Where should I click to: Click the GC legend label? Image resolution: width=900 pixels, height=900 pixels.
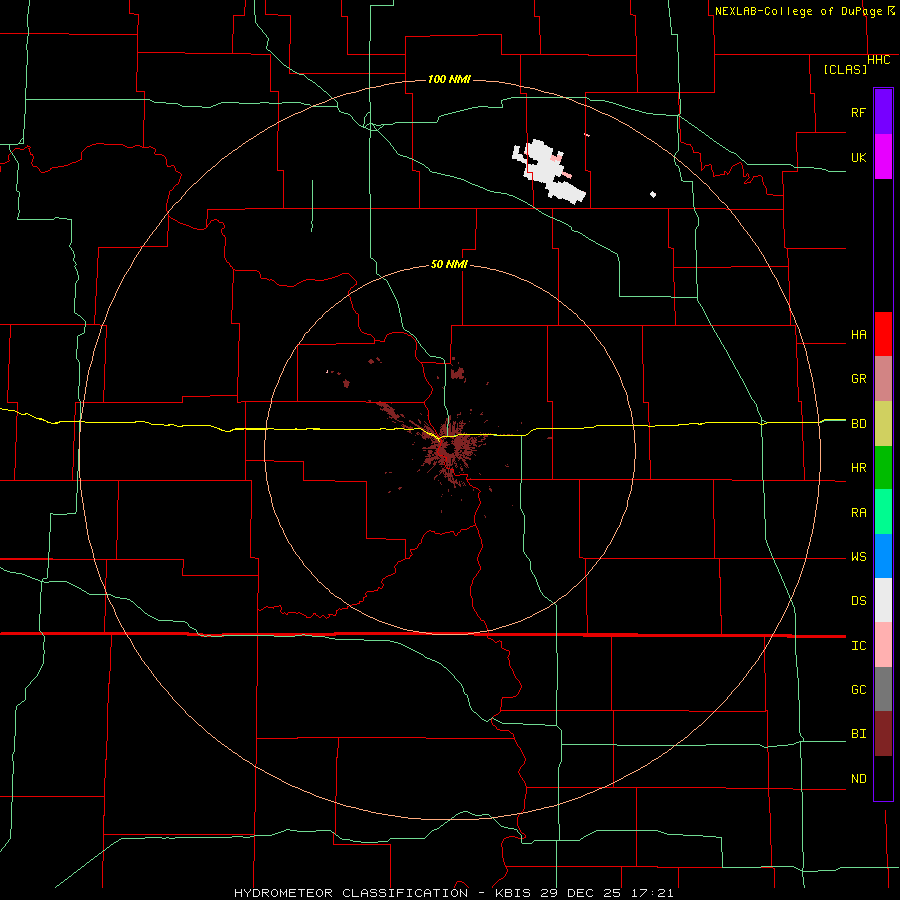click(x=858, y=690)
